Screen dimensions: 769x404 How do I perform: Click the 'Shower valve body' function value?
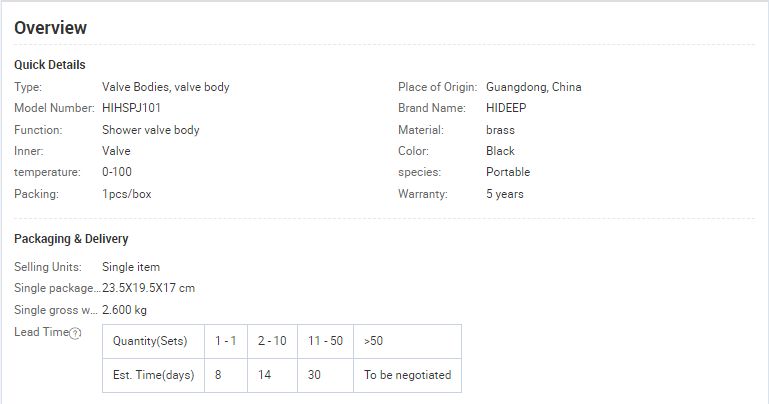tap(151, 130)
